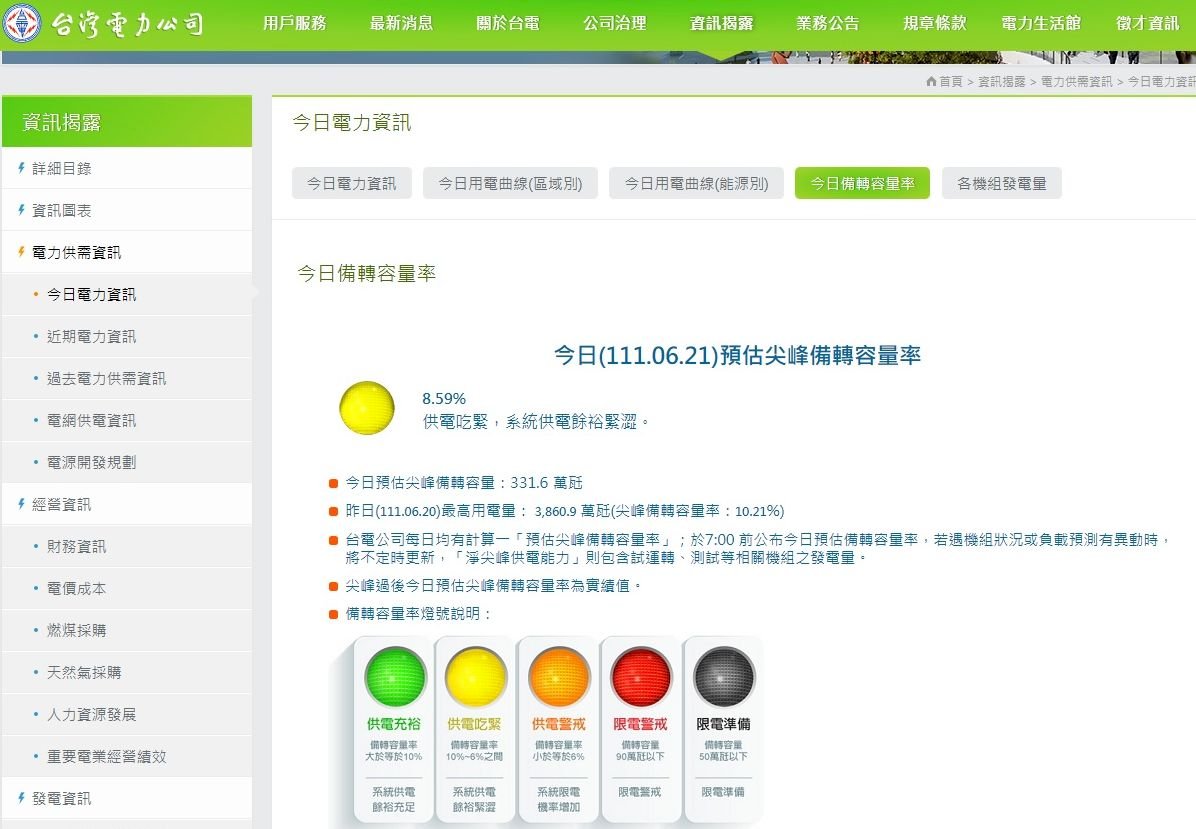Click the 供電吃緊,系統供電餘裕緊澀 status text

point(536,422)
